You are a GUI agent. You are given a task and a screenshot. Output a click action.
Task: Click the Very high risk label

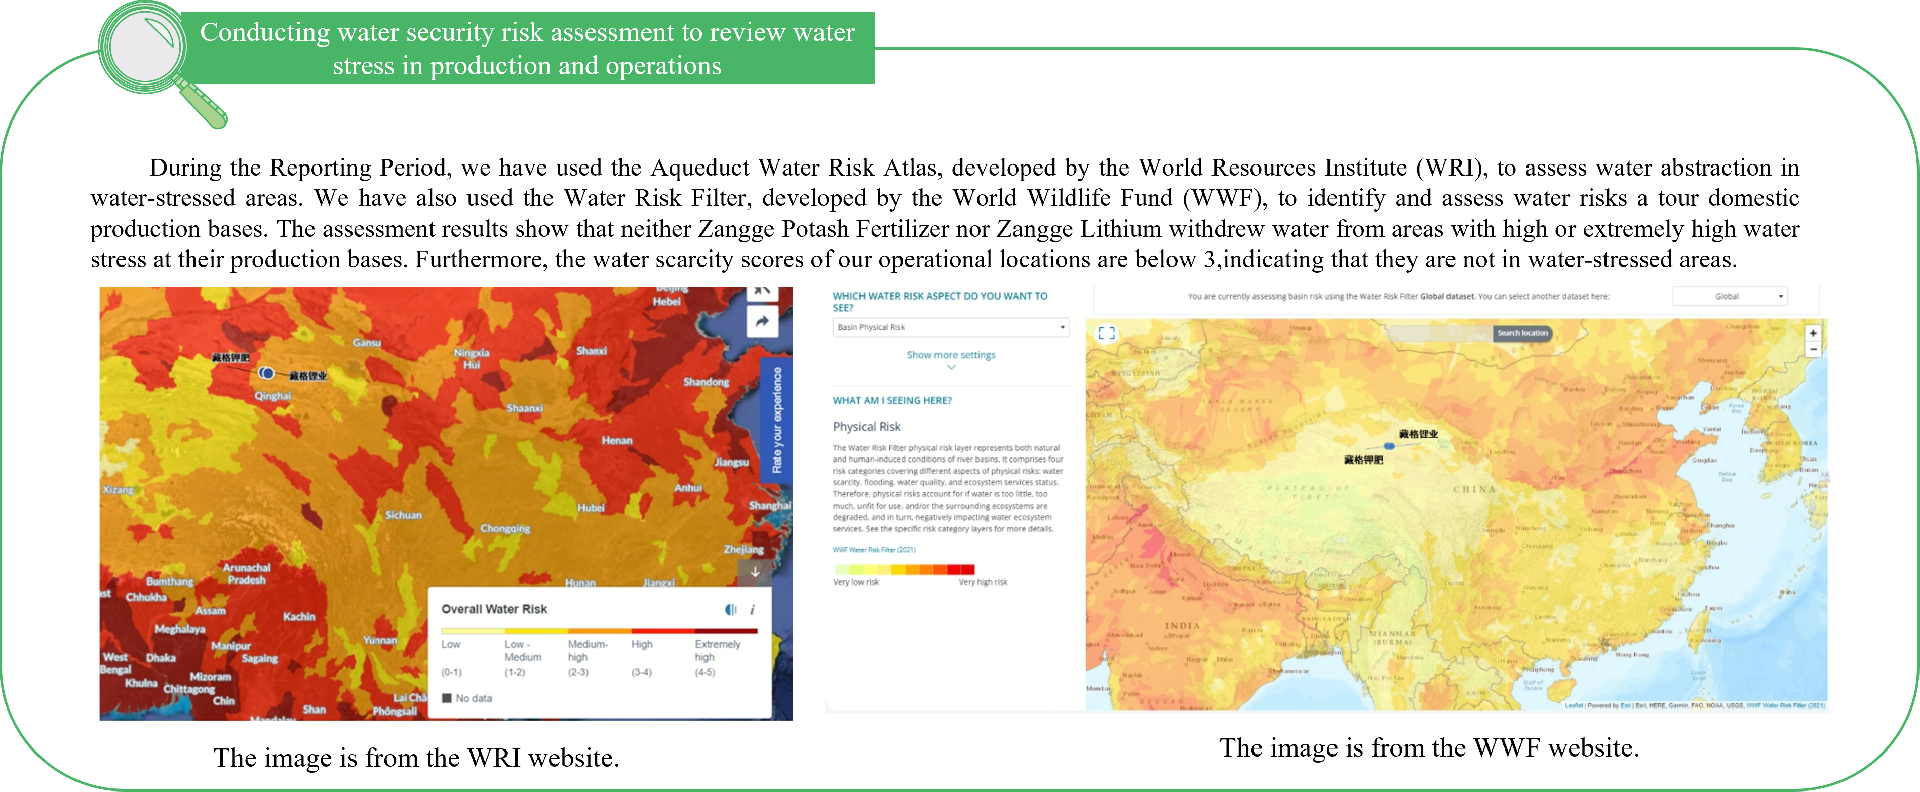(983, 582)
